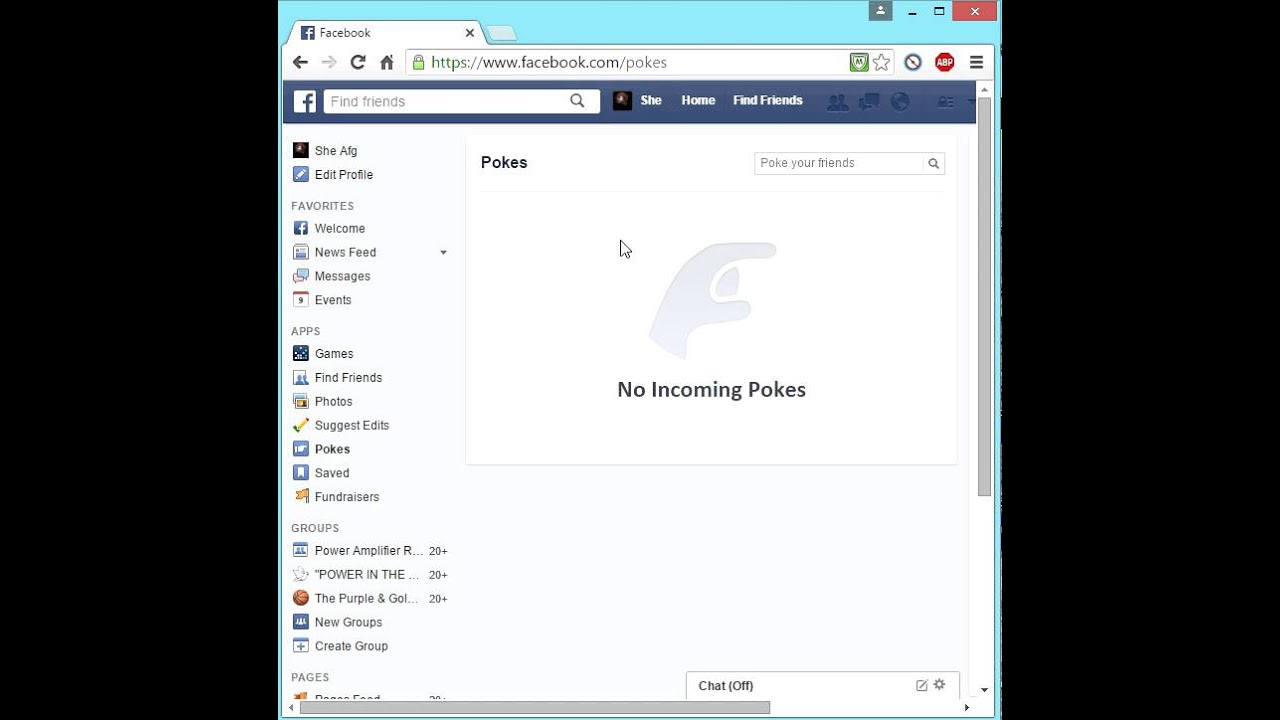
Task: Click the secure padlock icon in address bar
Action: click(x=419, y=62)
